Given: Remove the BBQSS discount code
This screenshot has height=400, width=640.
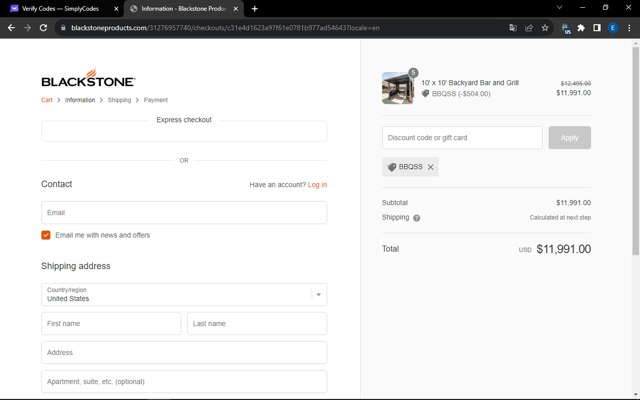Looking at the screenshot, I should tap(431, 167).
